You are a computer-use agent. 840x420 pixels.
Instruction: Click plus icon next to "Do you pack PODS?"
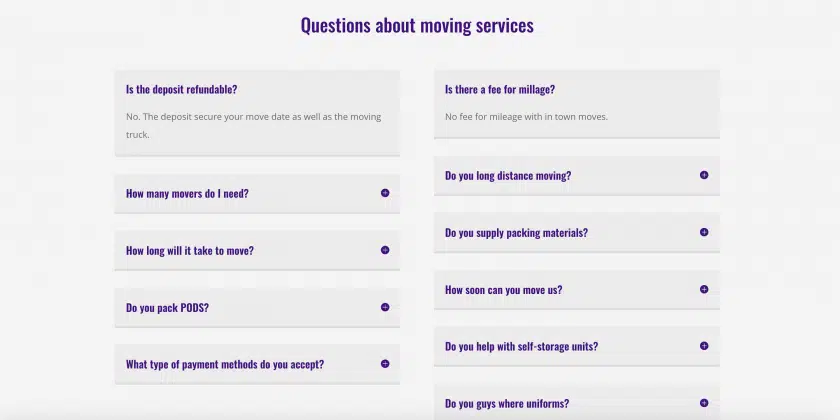tap(385, 307)
